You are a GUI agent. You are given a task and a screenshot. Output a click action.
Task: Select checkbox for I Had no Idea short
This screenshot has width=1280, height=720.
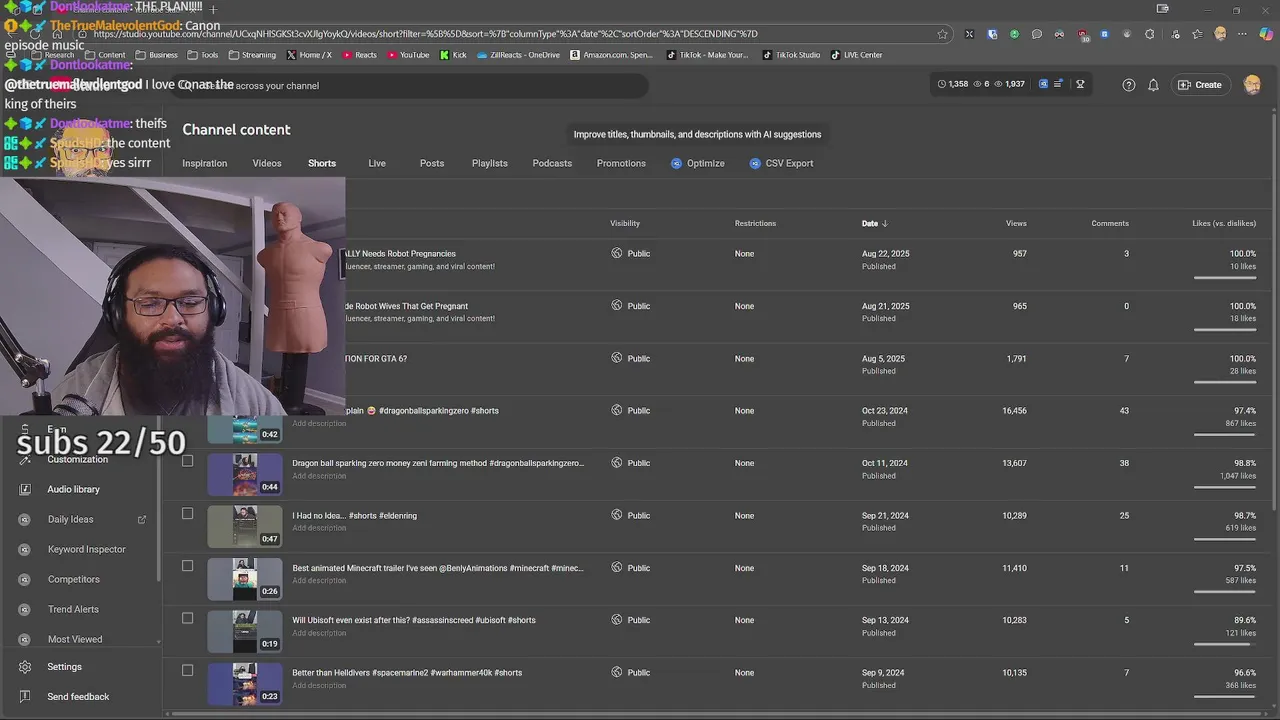coord(187,514)
